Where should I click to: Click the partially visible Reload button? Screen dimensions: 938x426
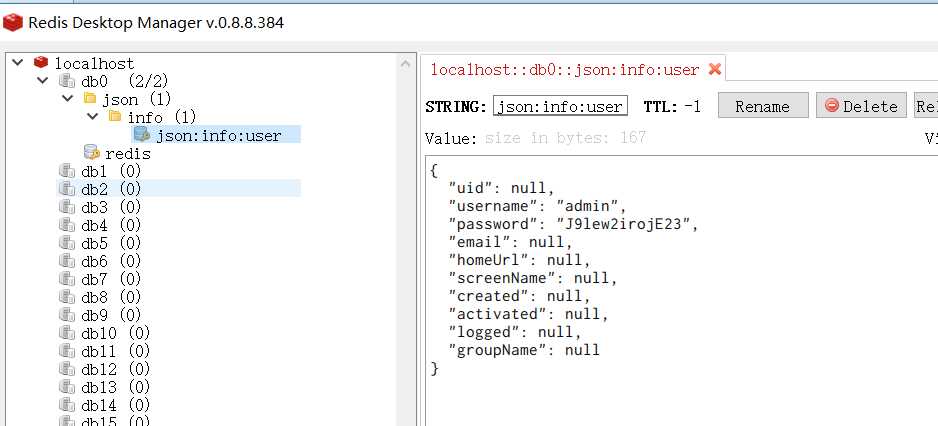point(926,106)
